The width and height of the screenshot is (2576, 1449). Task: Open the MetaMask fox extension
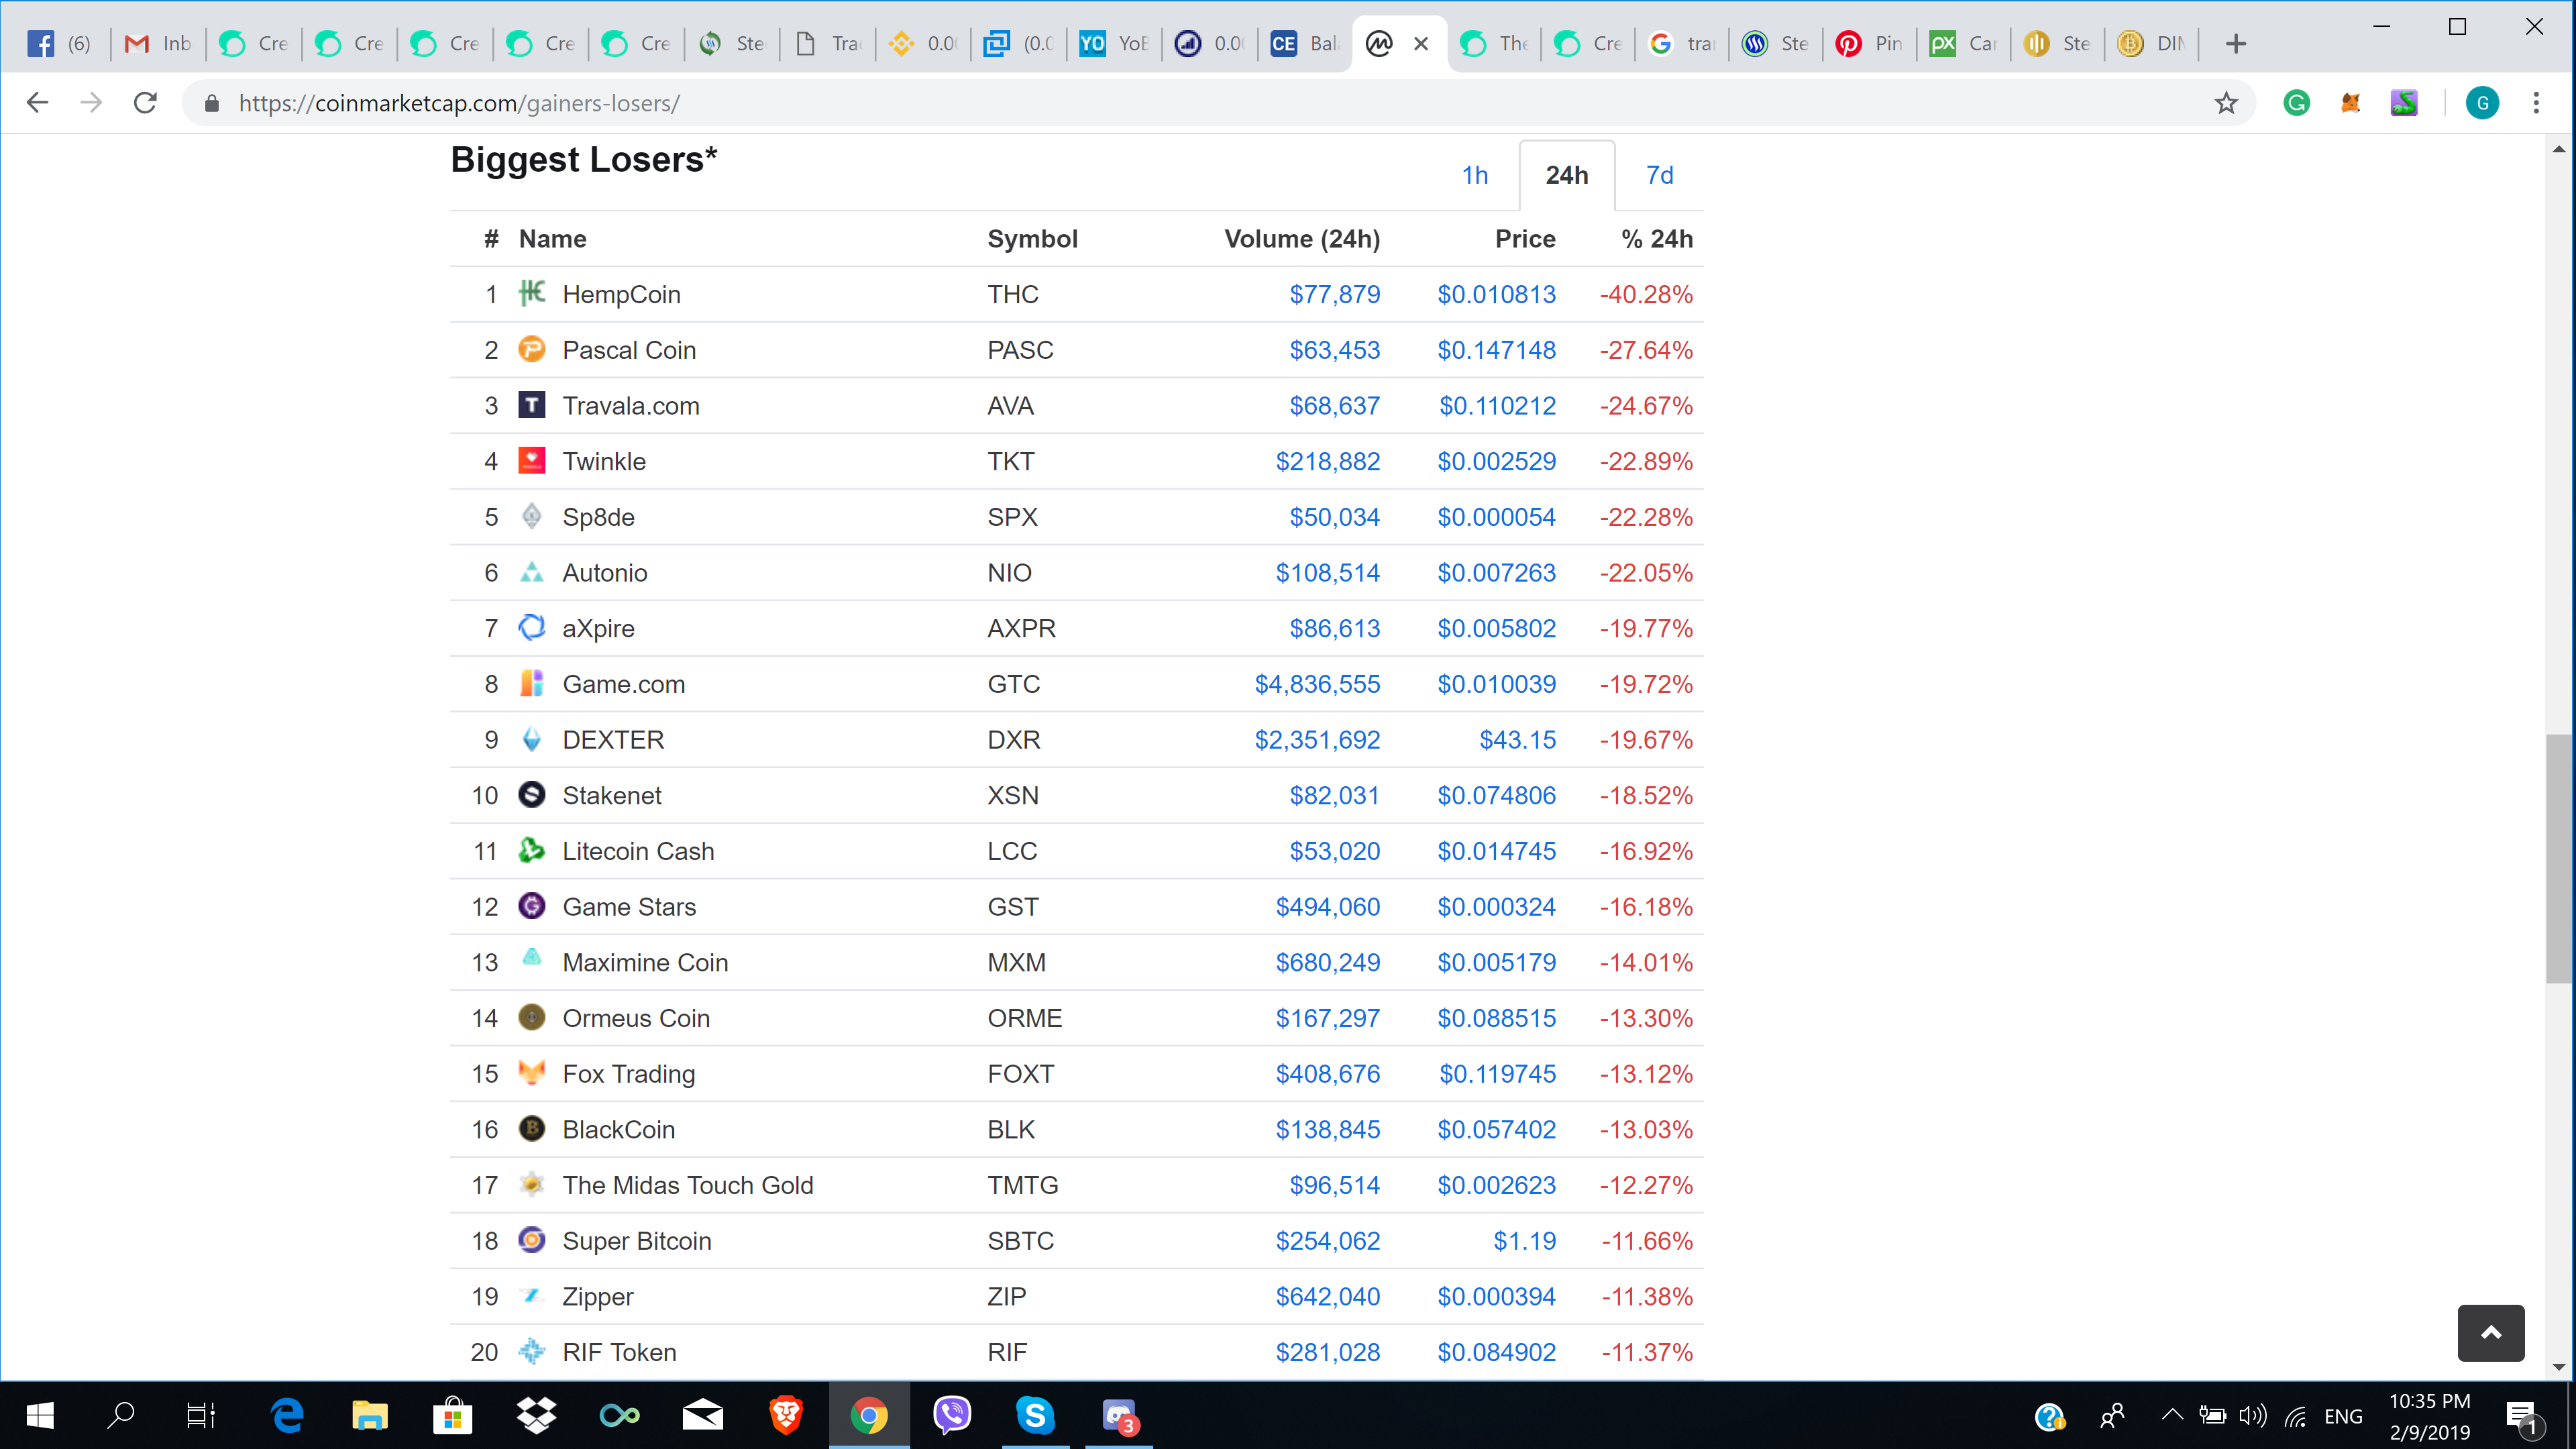click(2351, 103)
